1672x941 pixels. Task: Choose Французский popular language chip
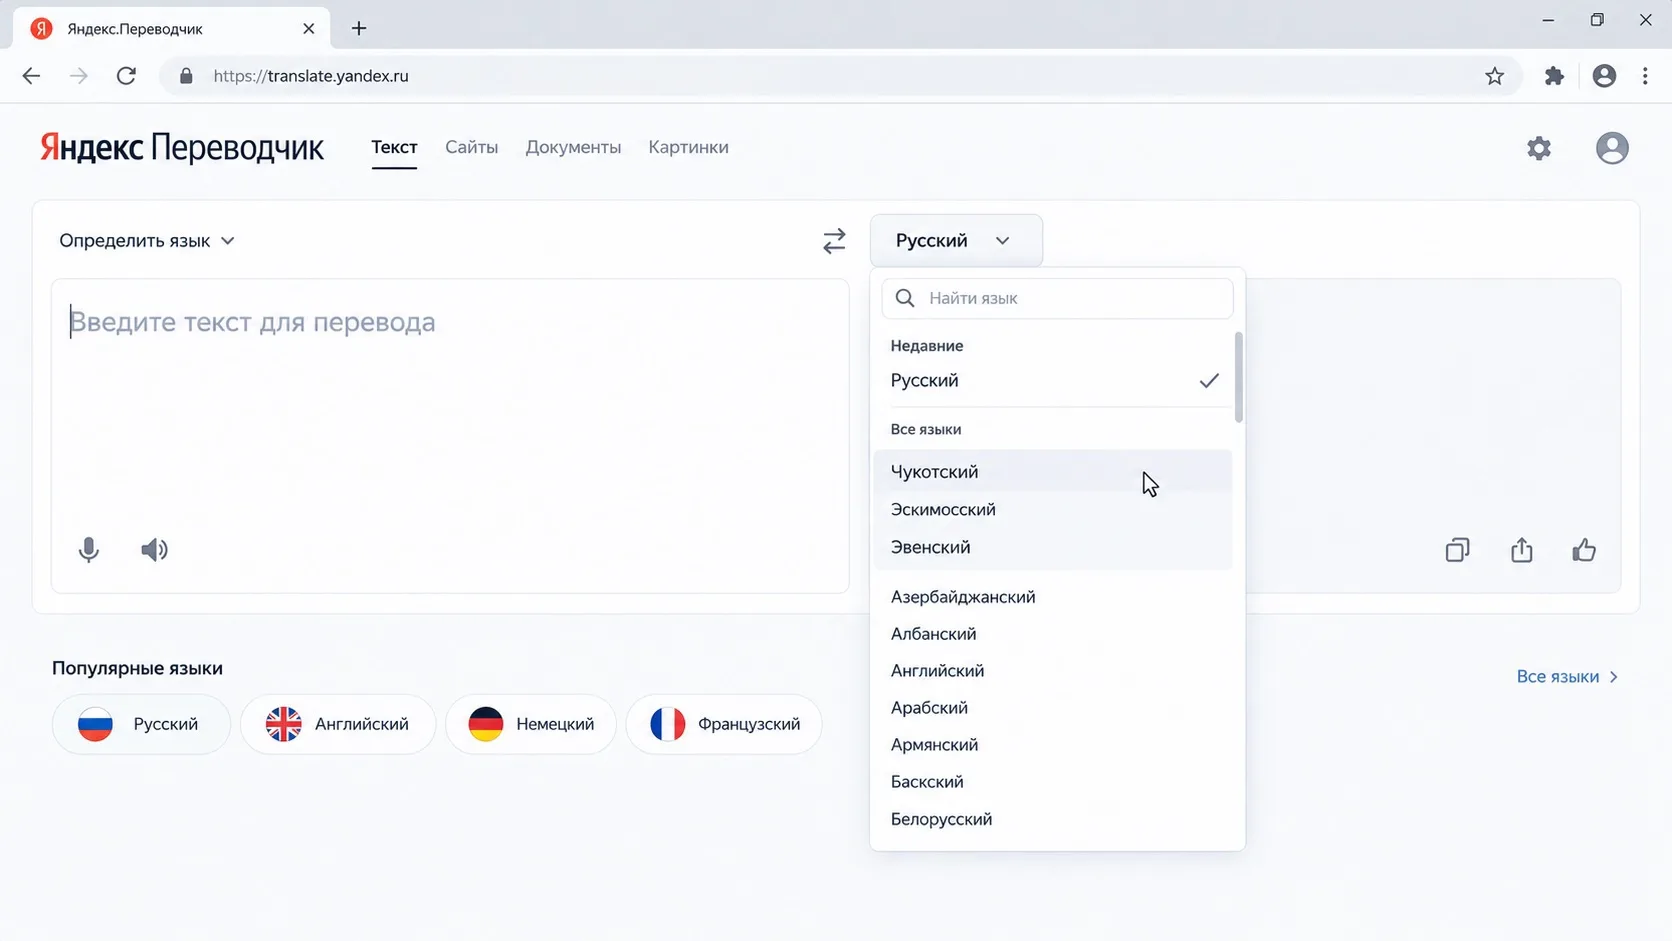(724, 724)
